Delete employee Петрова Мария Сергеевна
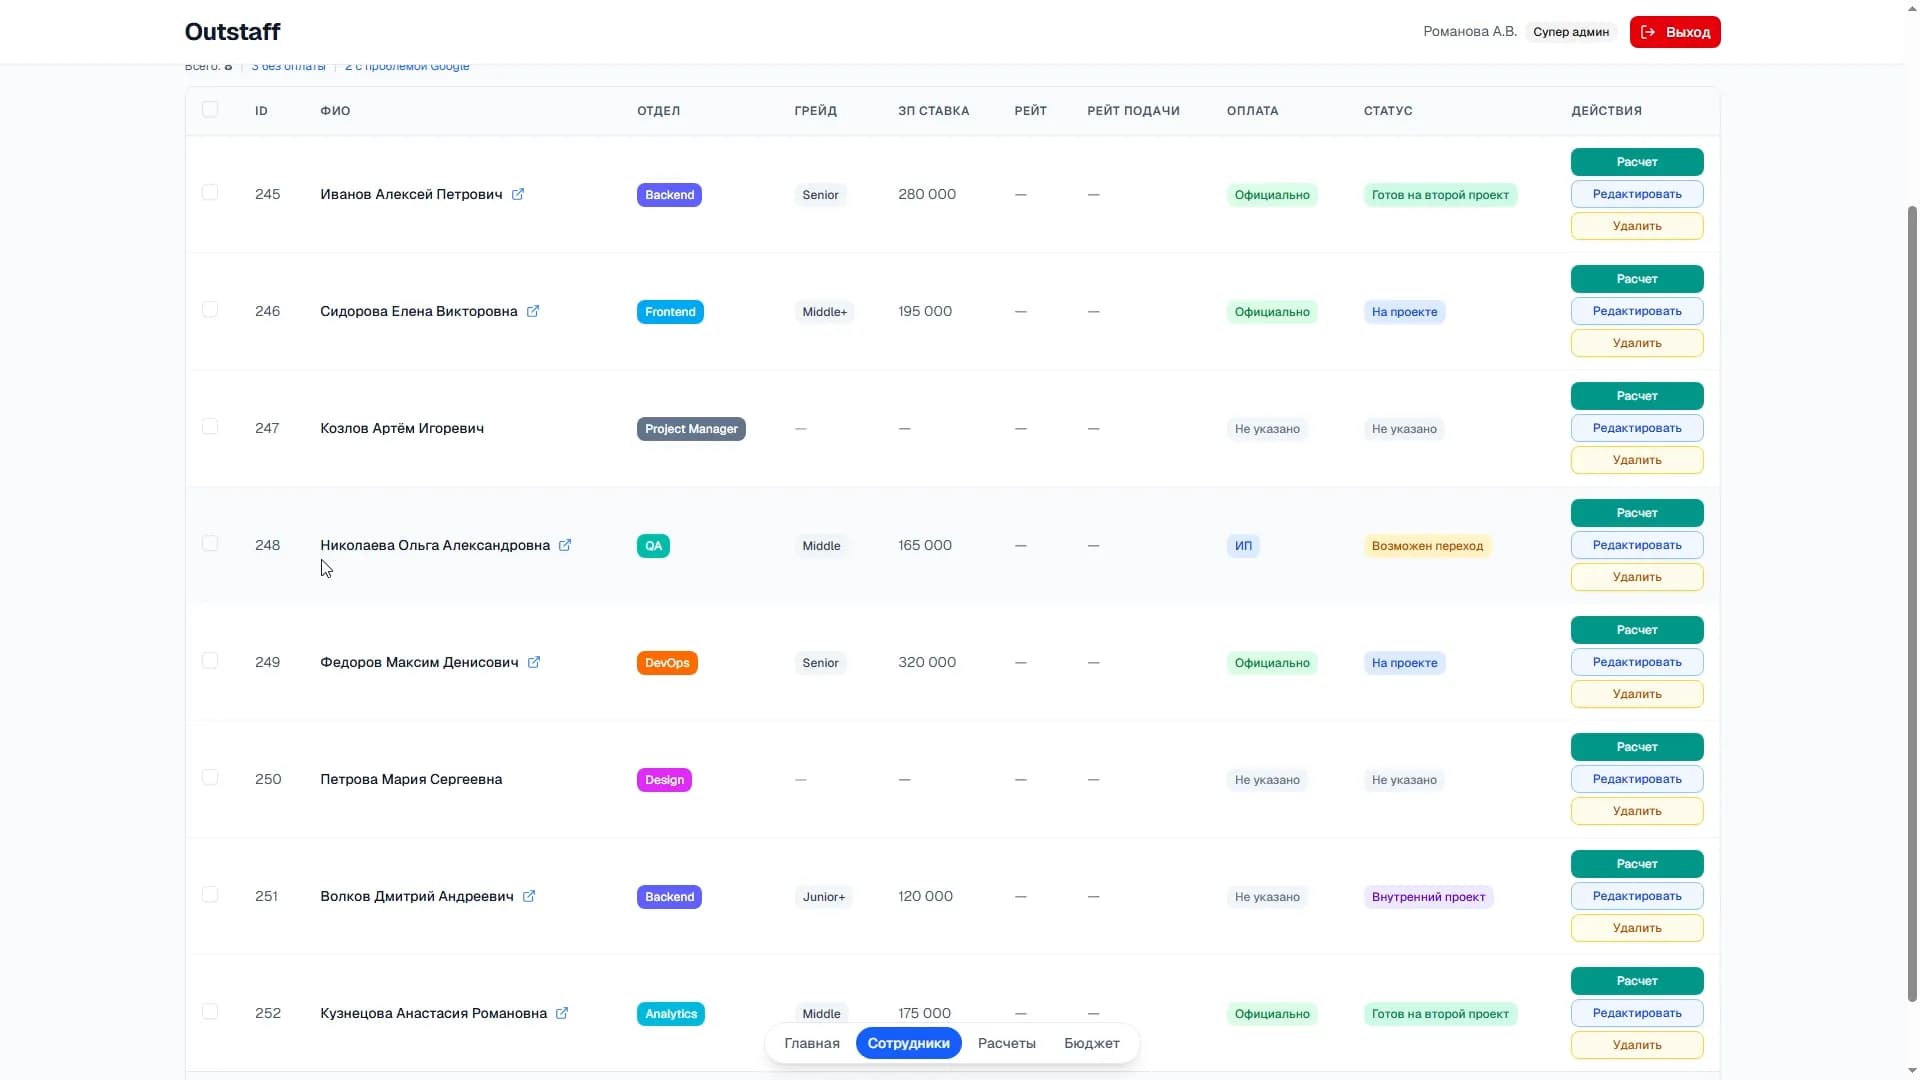 pyautogui.click(x=1637, y=811)
